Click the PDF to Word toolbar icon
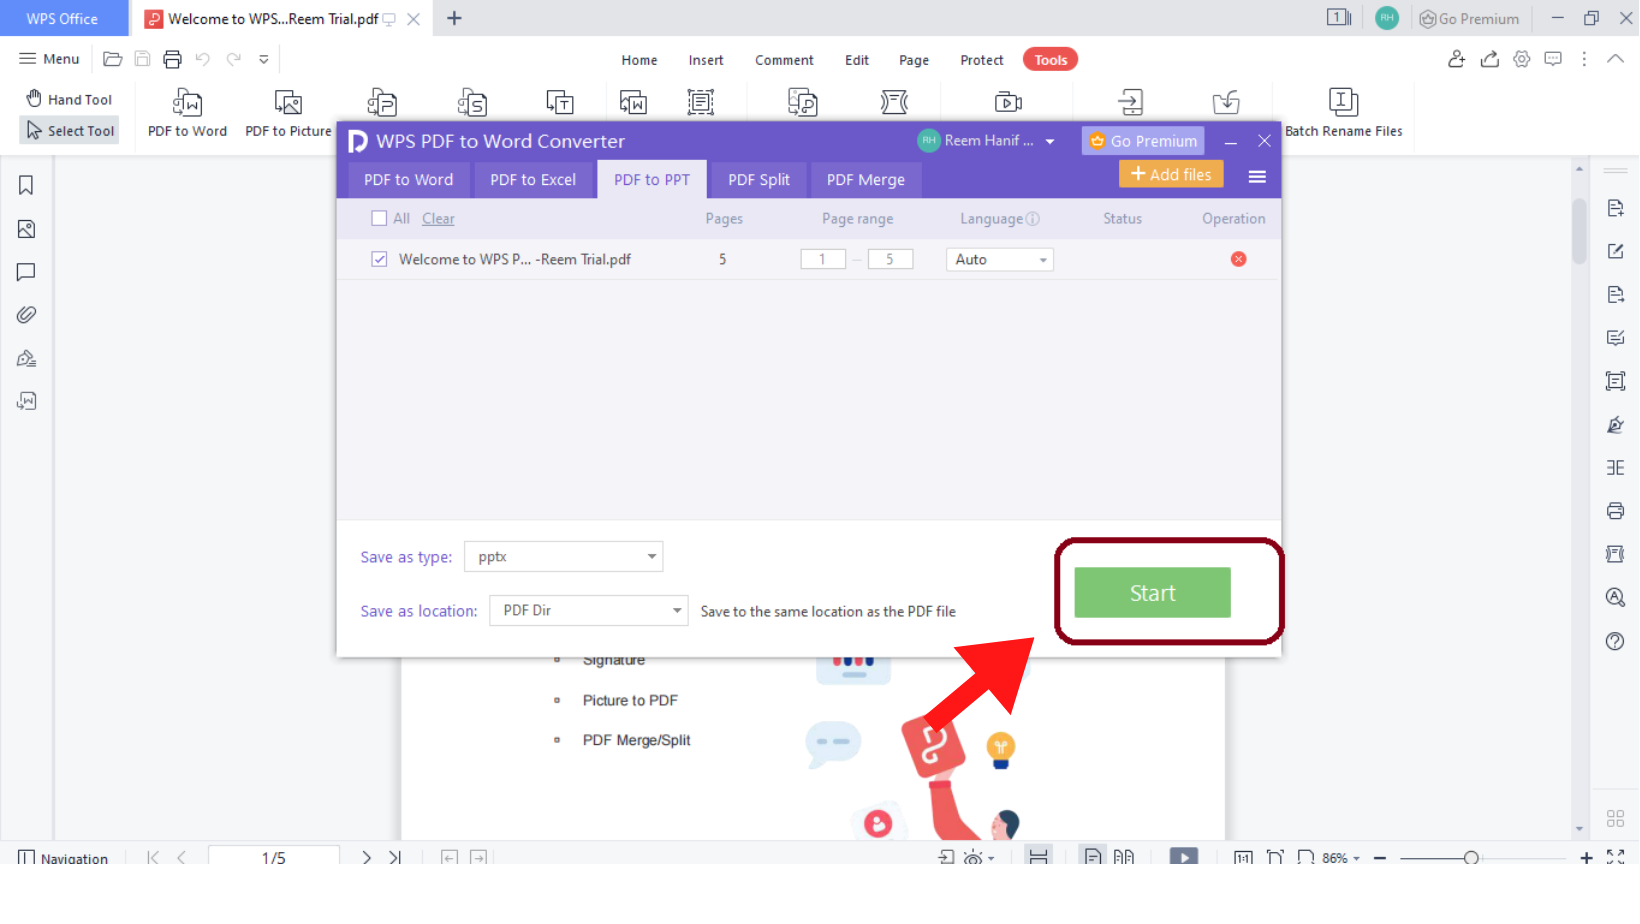1640x924 pixels. tap(187, 112)
